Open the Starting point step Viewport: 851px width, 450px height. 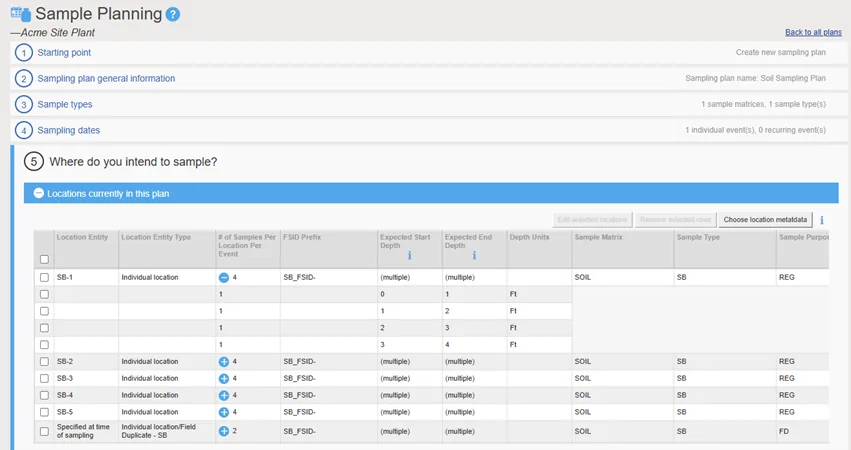click(64, 53)
